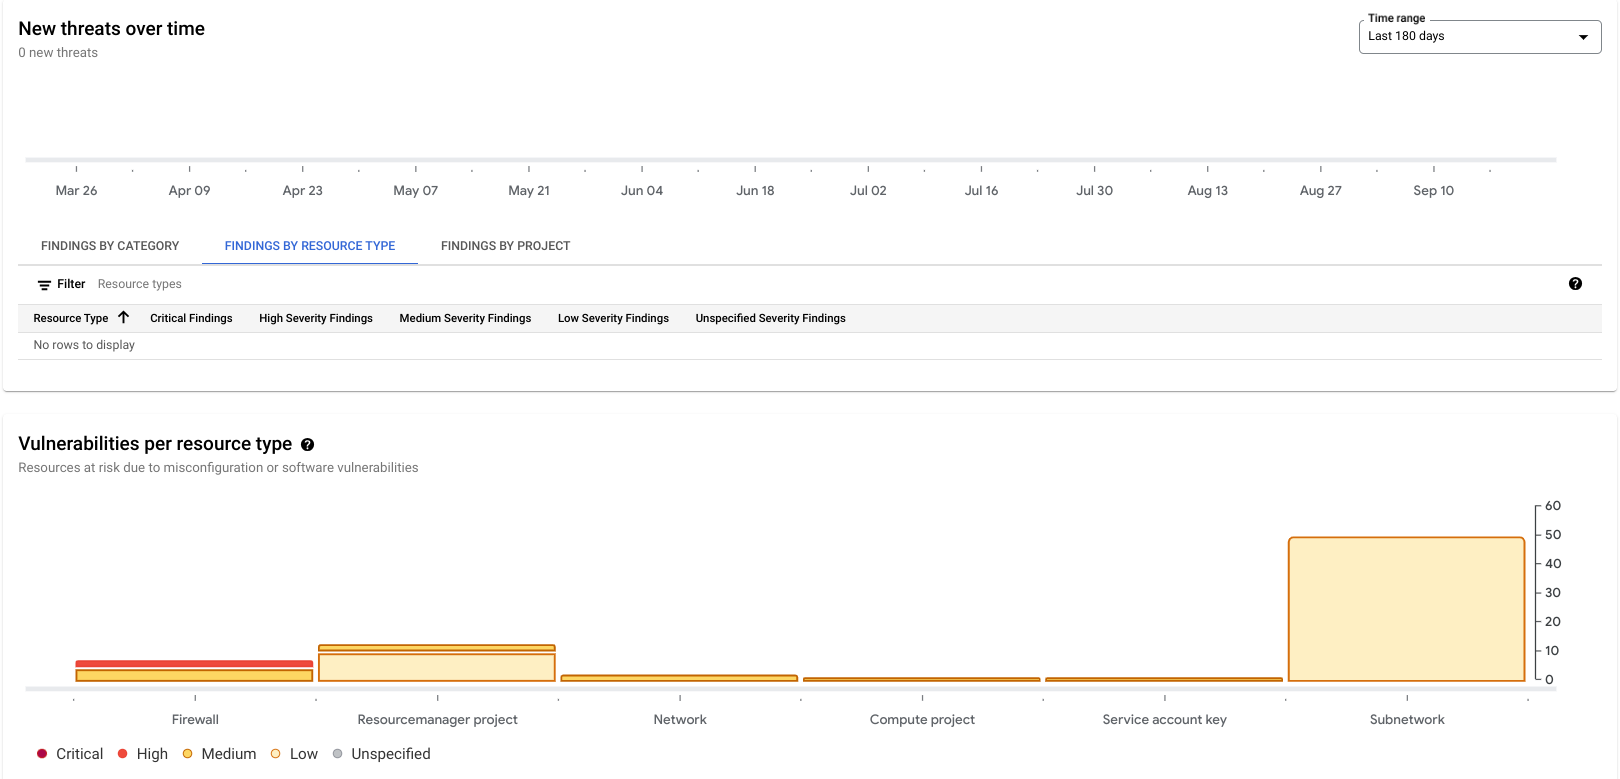Toggle the Low severity legend entry
This screenshot has height=779, width=1620.
(x=294, y=754)
